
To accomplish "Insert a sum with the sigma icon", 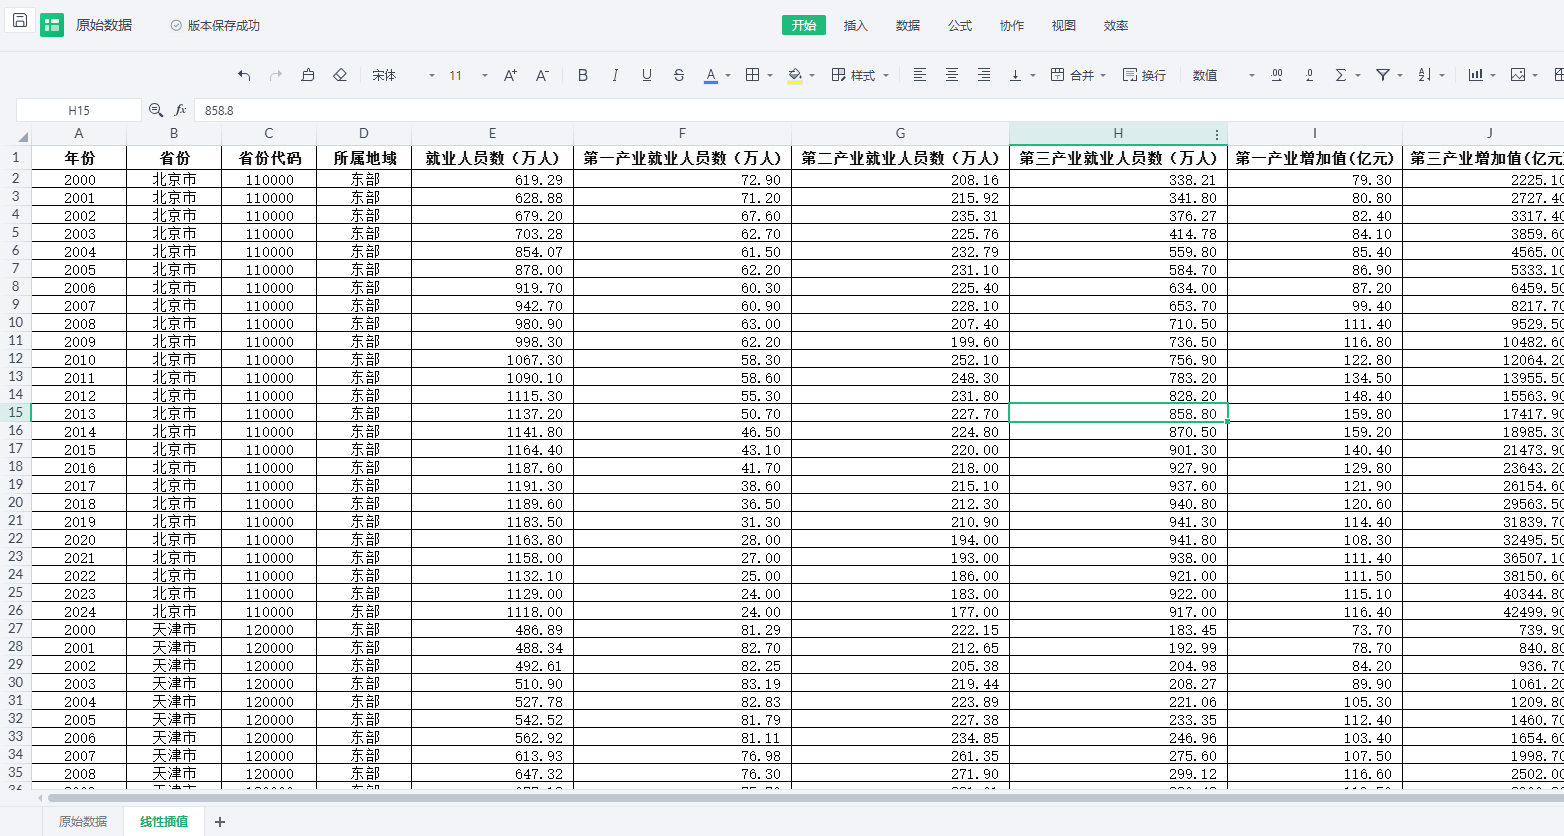I will click(x=1341, y=75).
